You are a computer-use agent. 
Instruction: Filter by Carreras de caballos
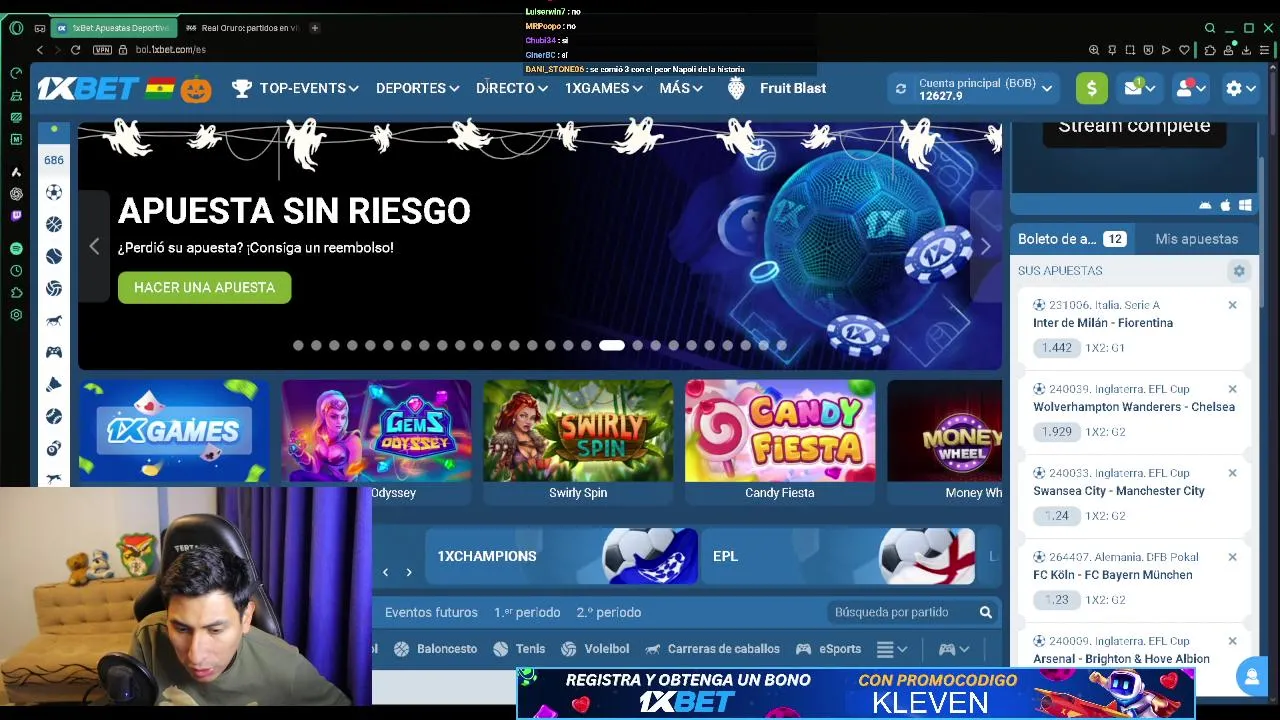712,649
